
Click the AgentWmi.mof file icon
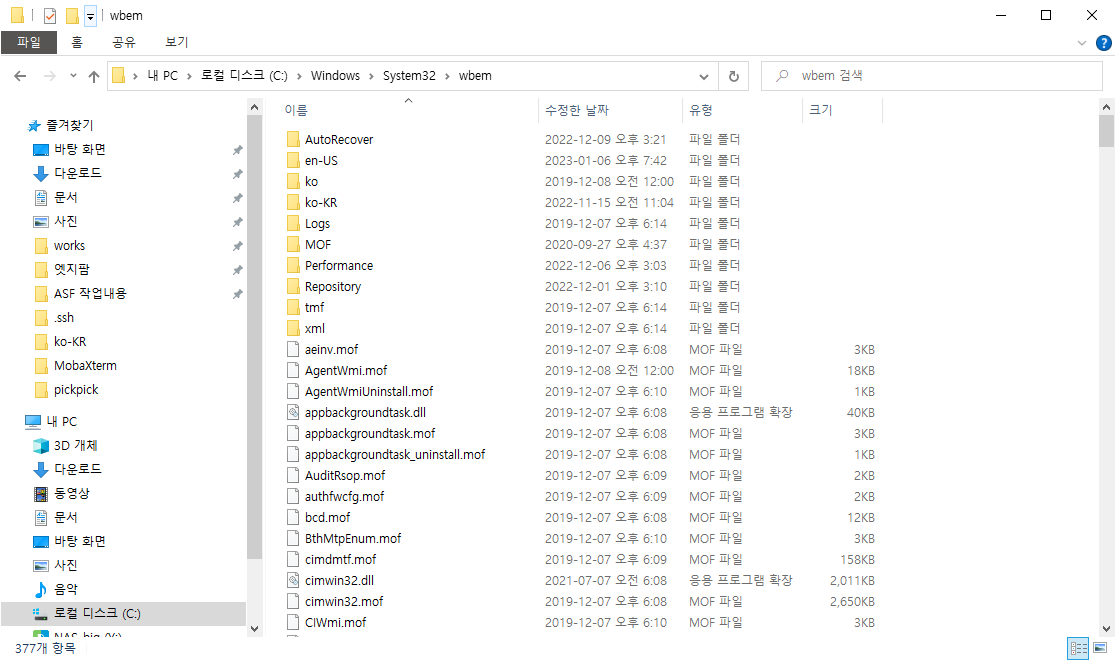293,370
